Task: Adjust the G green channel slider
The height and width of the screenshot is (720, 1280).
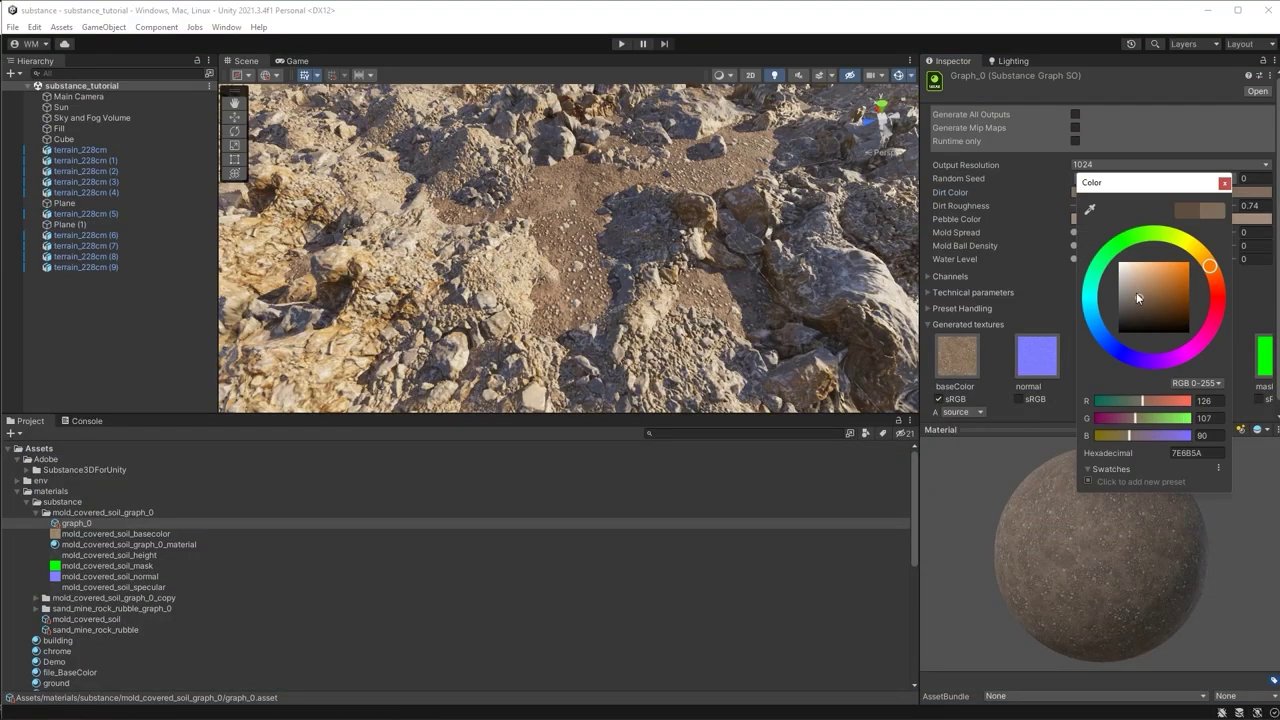Action: [x=1142, y=418]
